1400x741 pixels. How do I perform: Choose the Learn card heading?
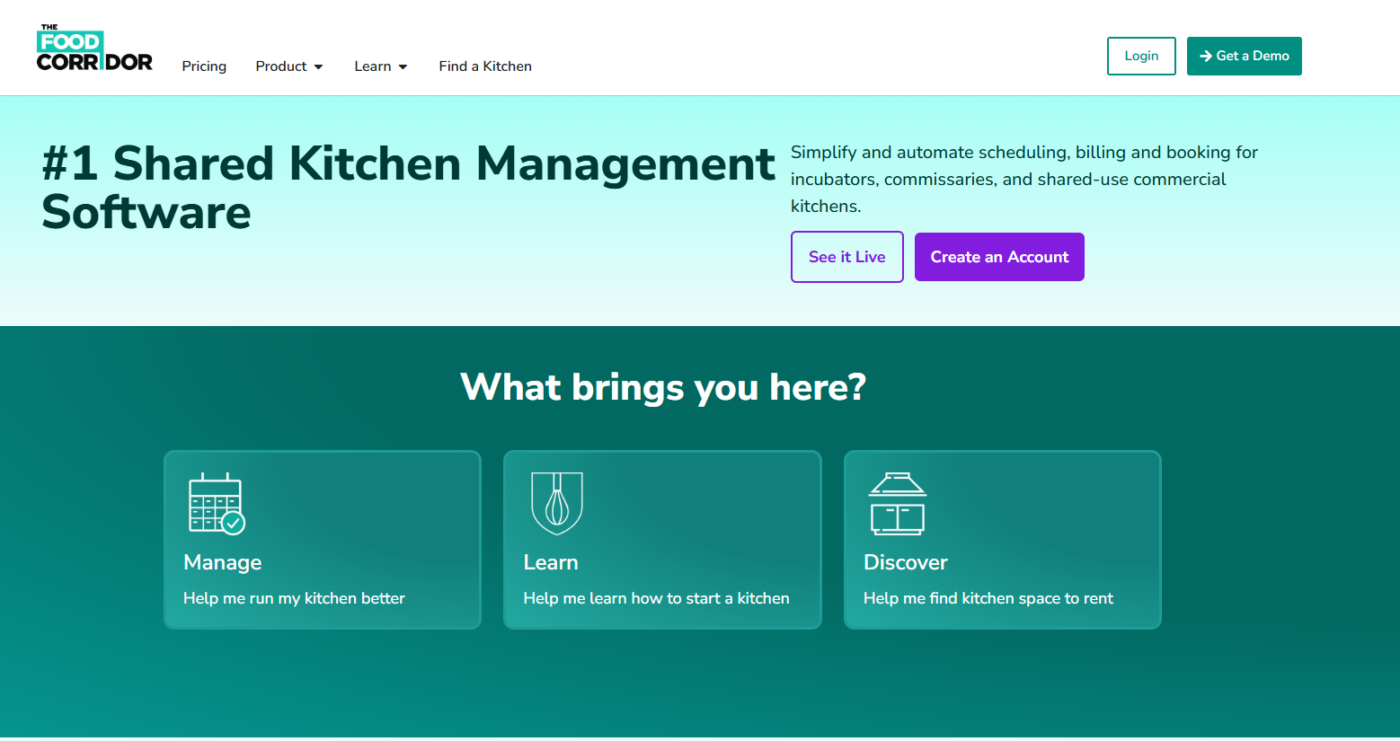coord(550,562)
